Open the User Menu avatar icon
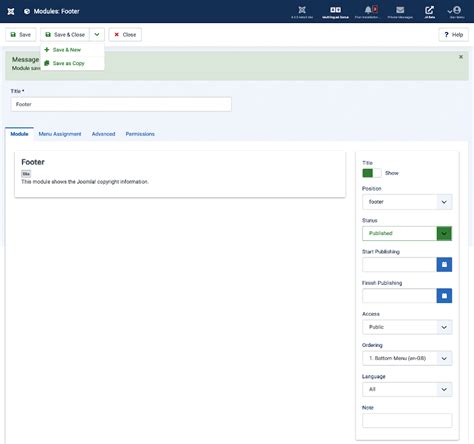Viewport: 474px width, 444px height. point(457,12)
